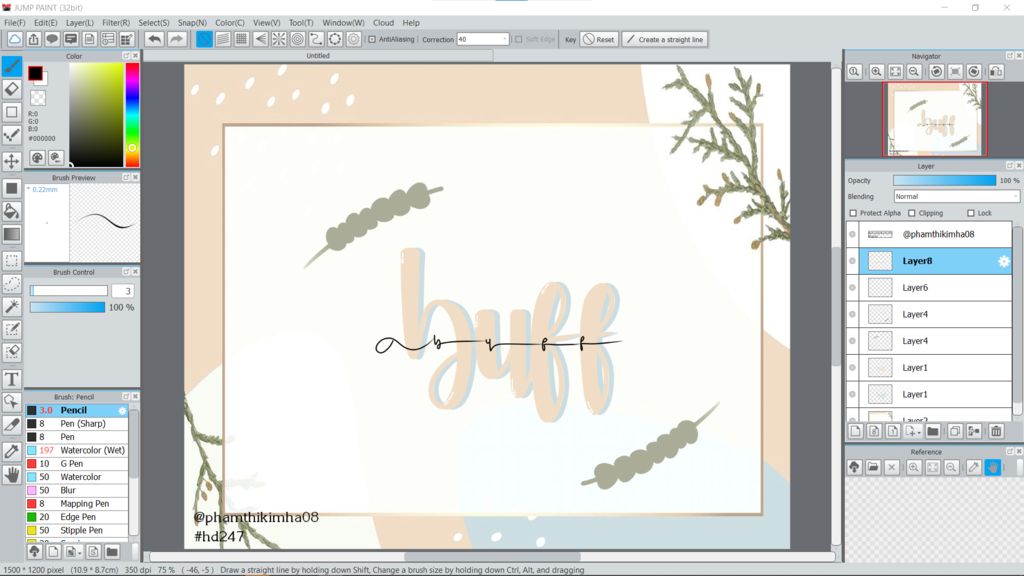Click the black foreground color swatch
The height and width of the screenshot is (576, 1024).
(x=35, y=73)
